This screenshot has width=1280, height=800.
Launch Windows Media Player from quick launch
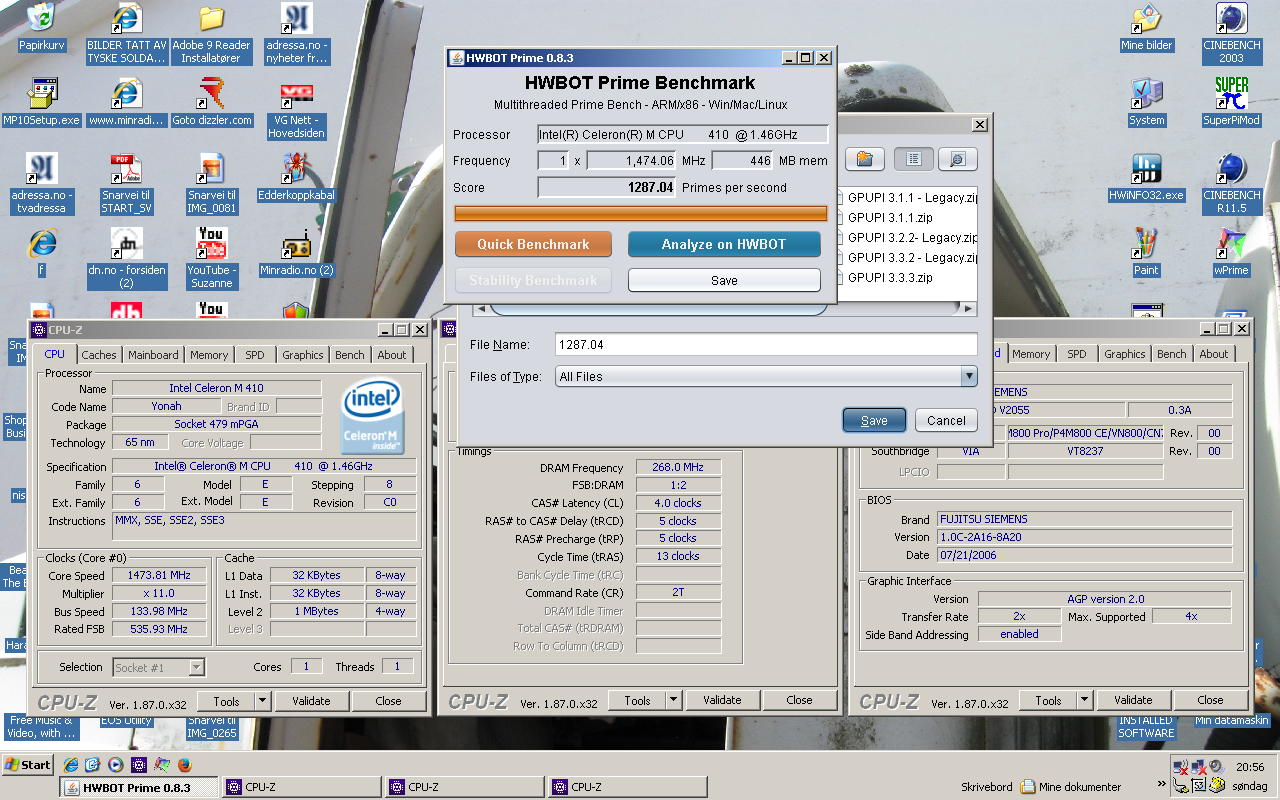(x=115, y=765)
